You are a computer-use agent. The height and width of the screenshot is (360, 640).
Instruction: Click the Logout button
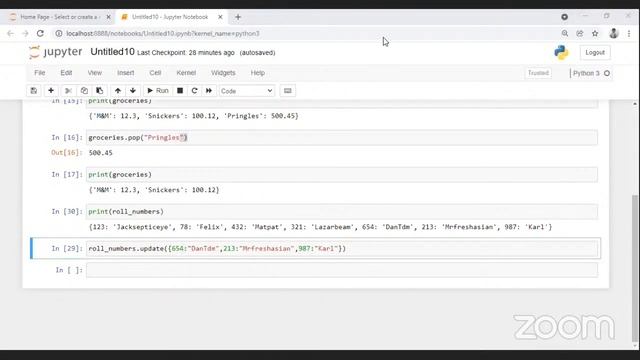595,53
